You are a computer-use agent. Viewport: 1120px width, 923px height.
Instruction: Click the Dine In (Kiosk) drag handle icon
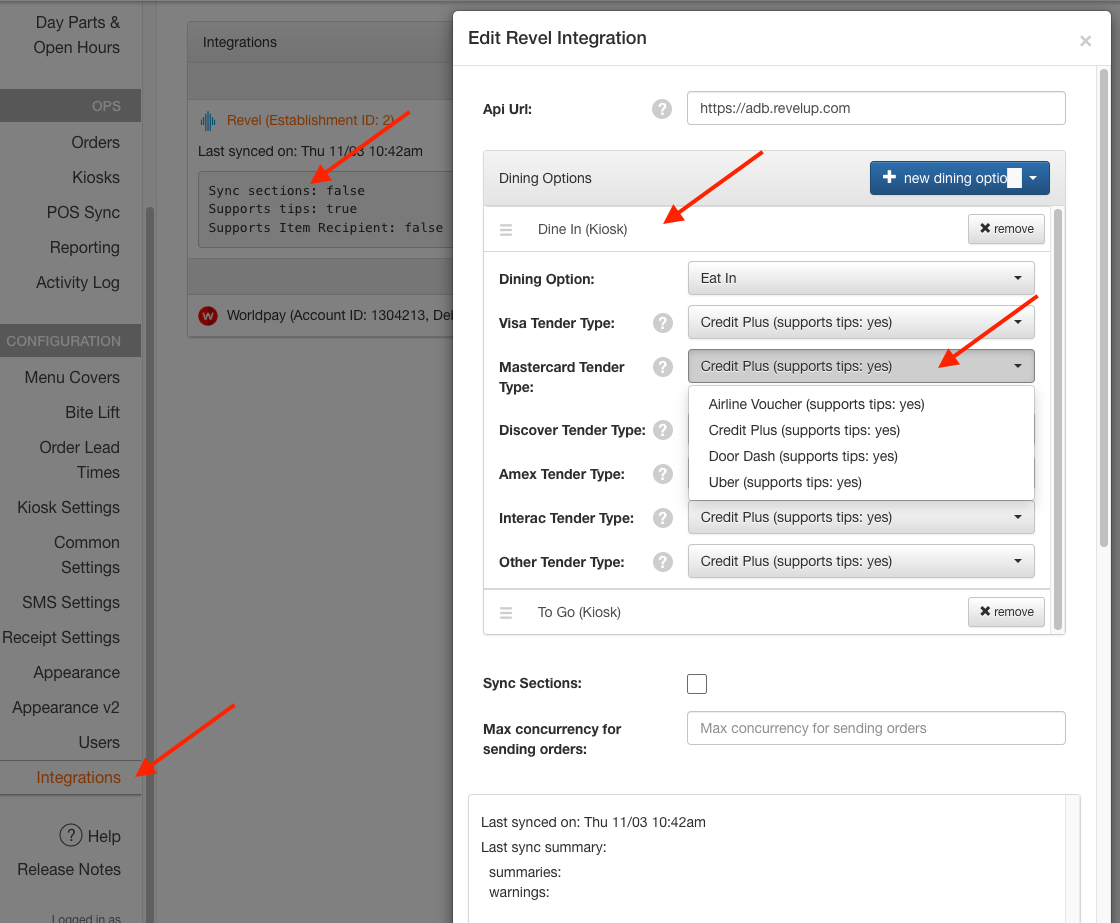[506, 230]
